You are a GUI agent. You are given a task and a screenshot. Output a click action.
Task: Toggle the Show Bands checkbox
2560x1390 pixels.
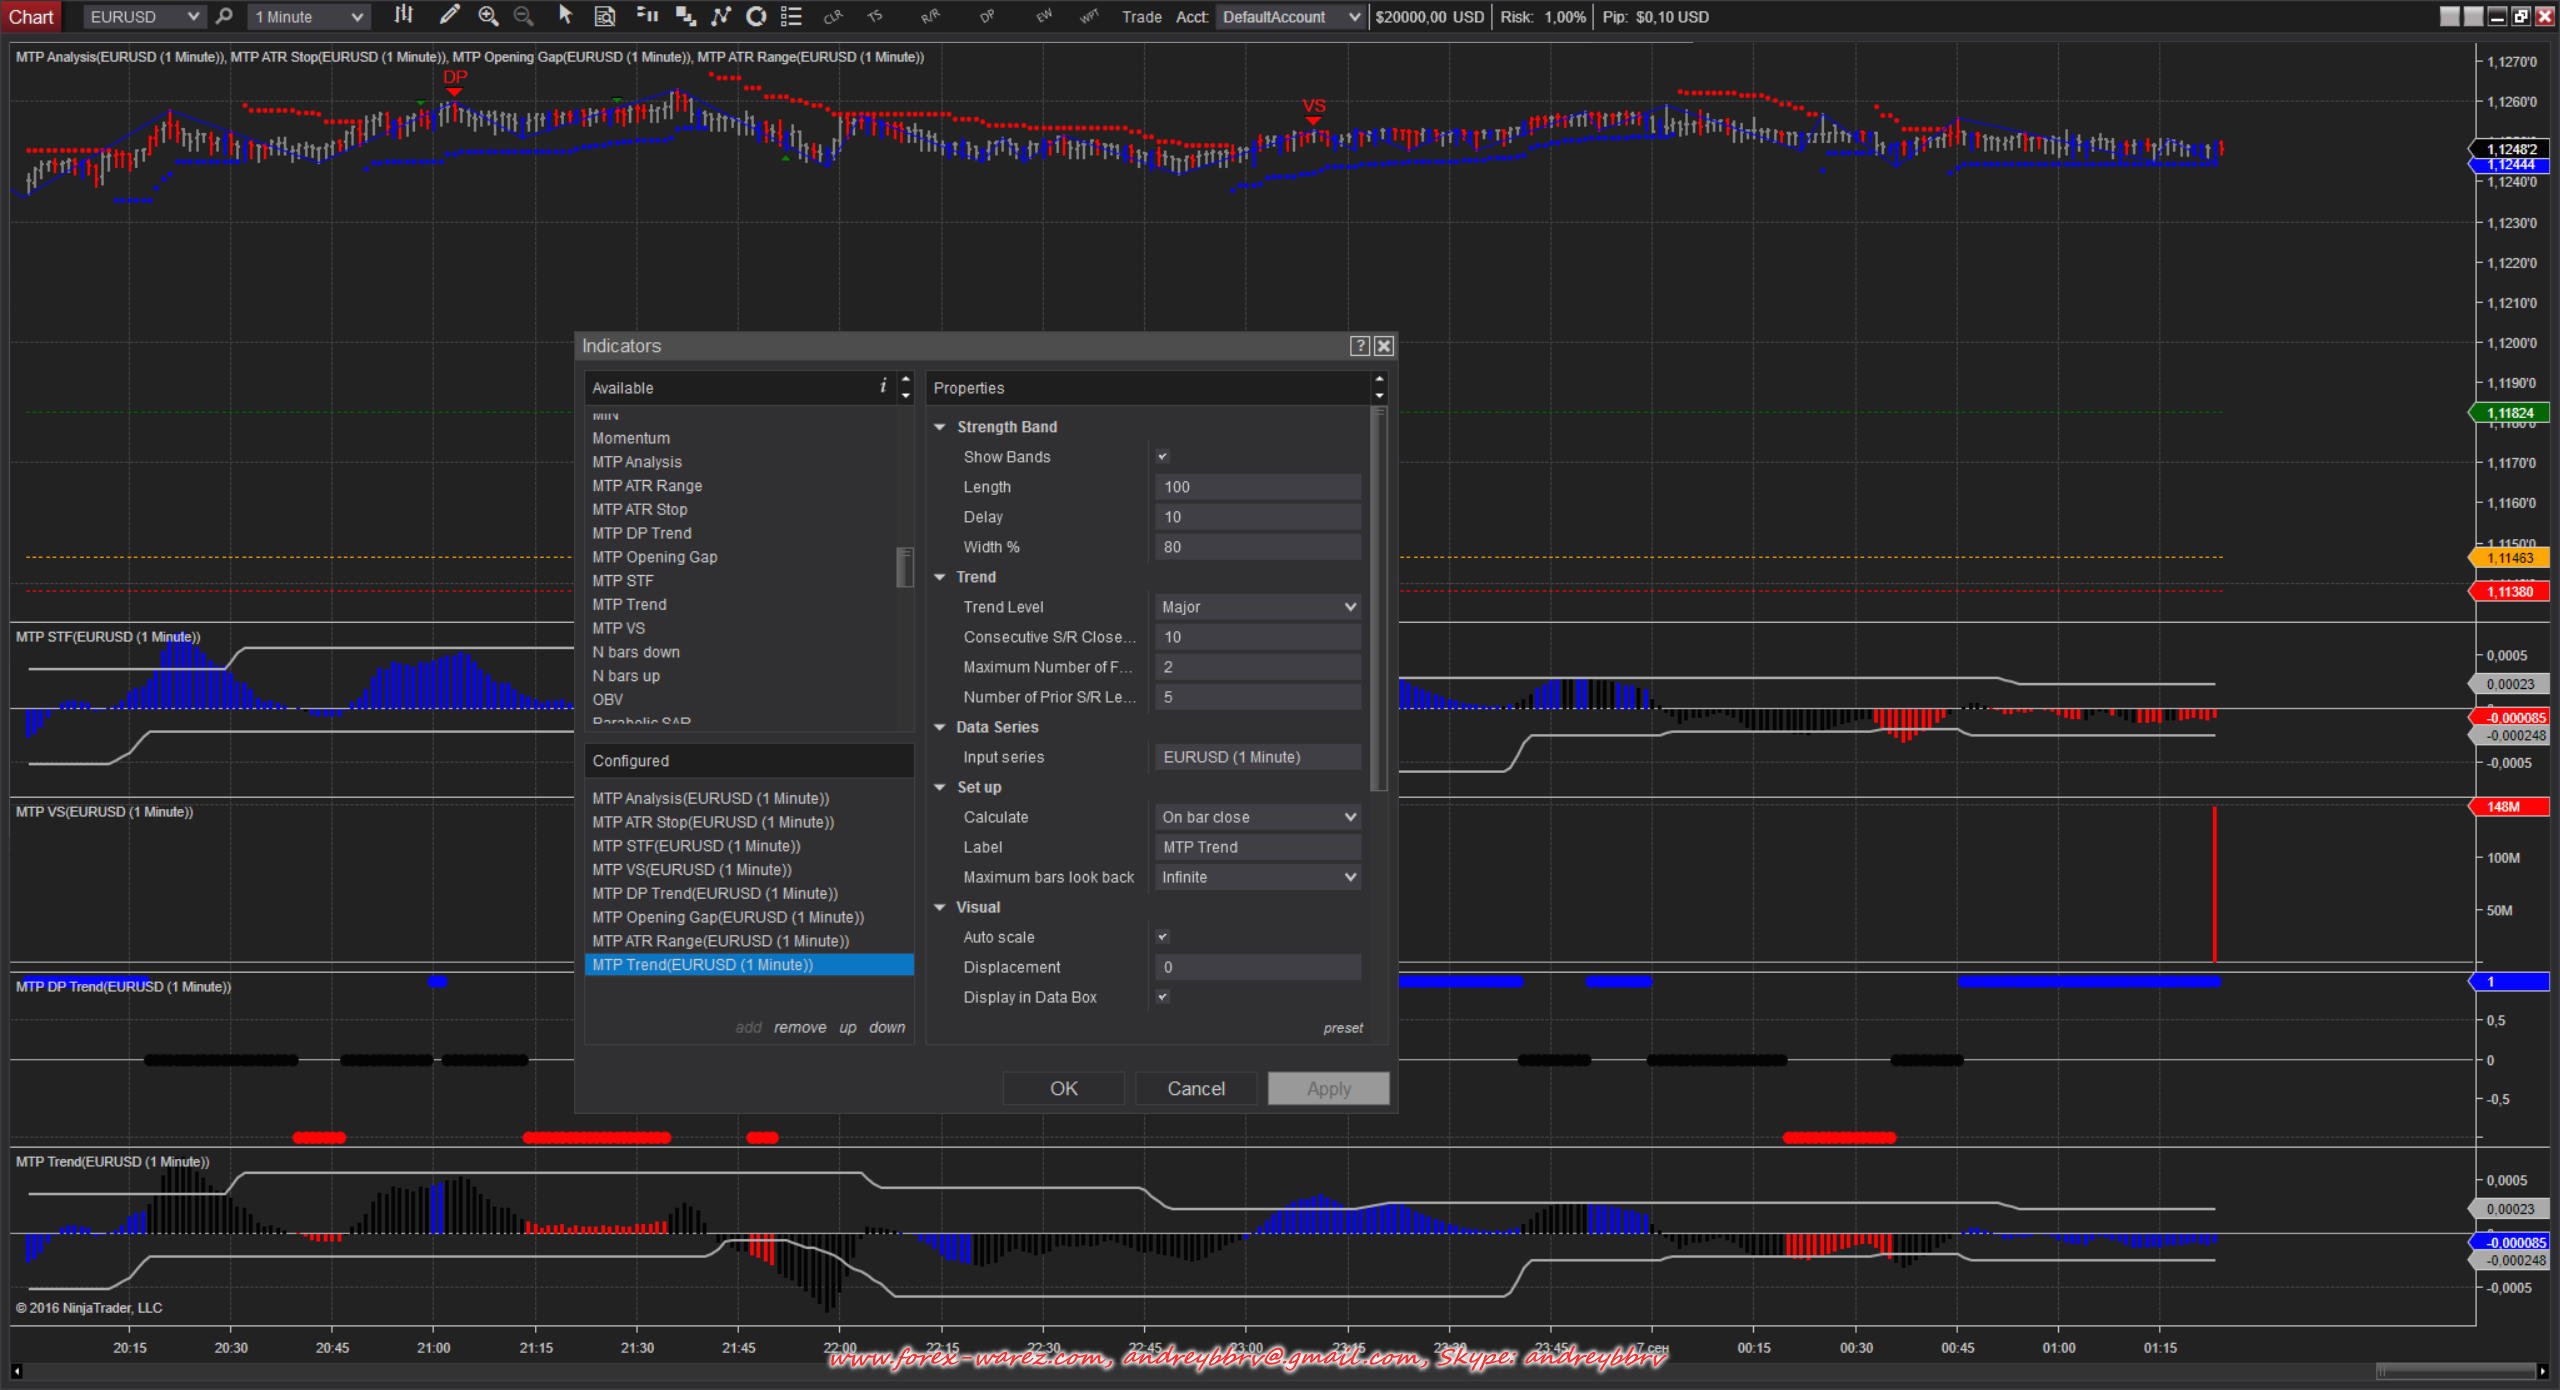[1163, 457]
